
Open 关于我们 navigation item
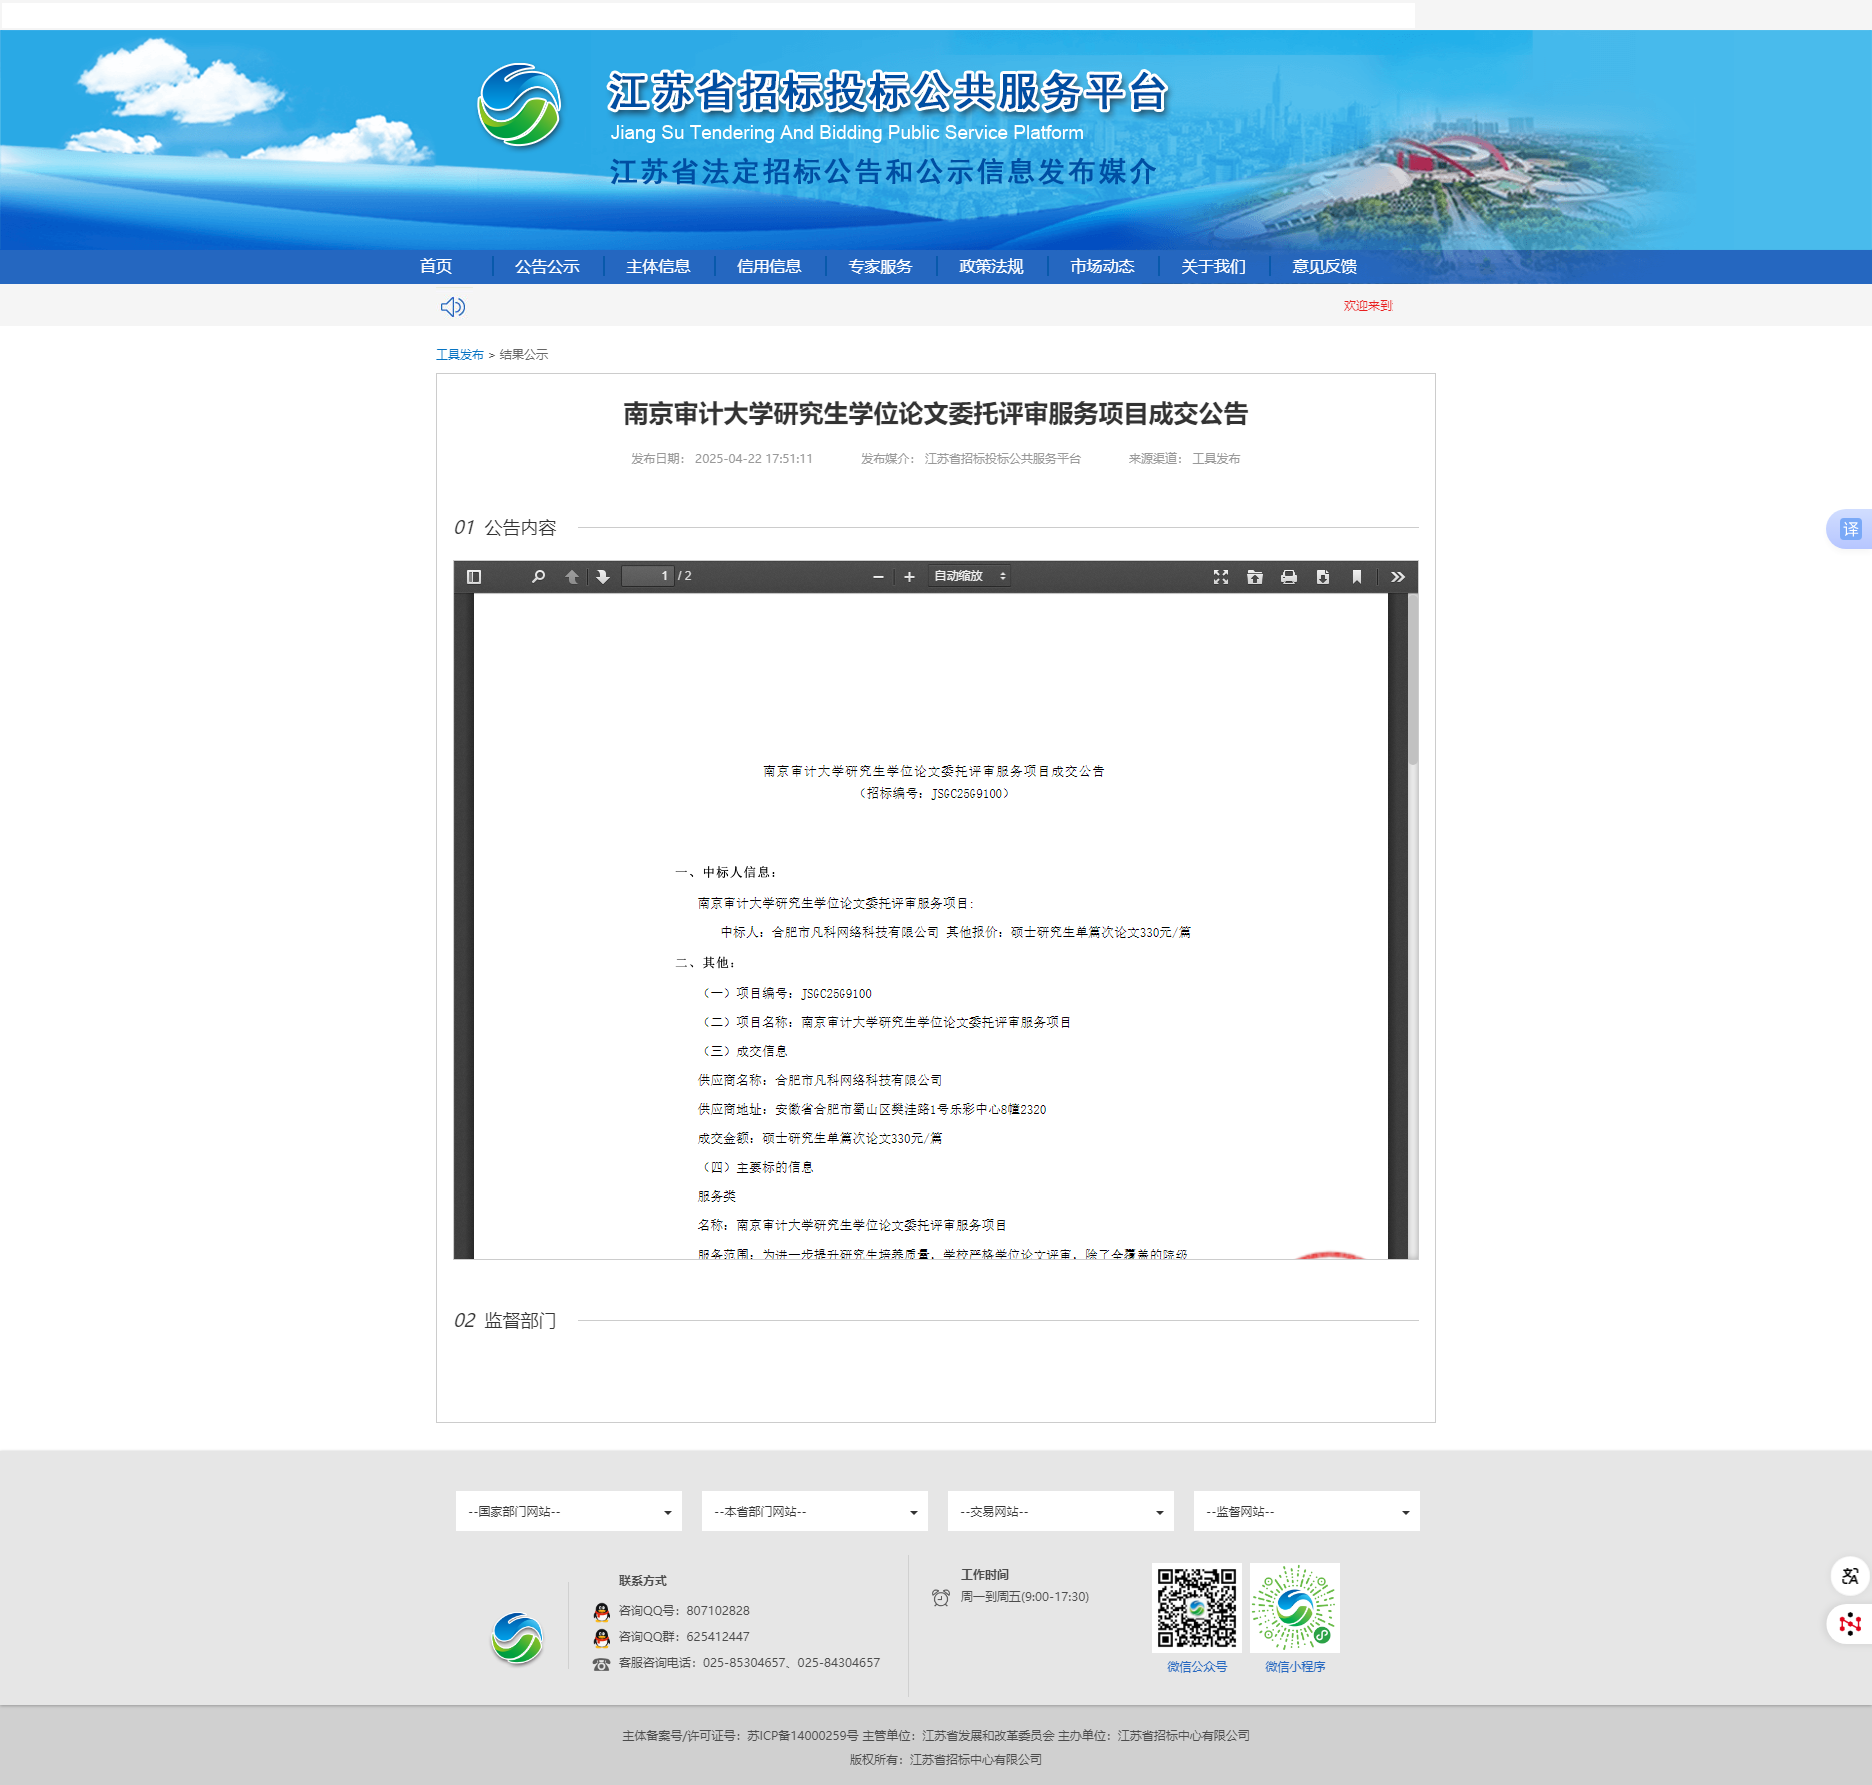tap(1213, 266)
